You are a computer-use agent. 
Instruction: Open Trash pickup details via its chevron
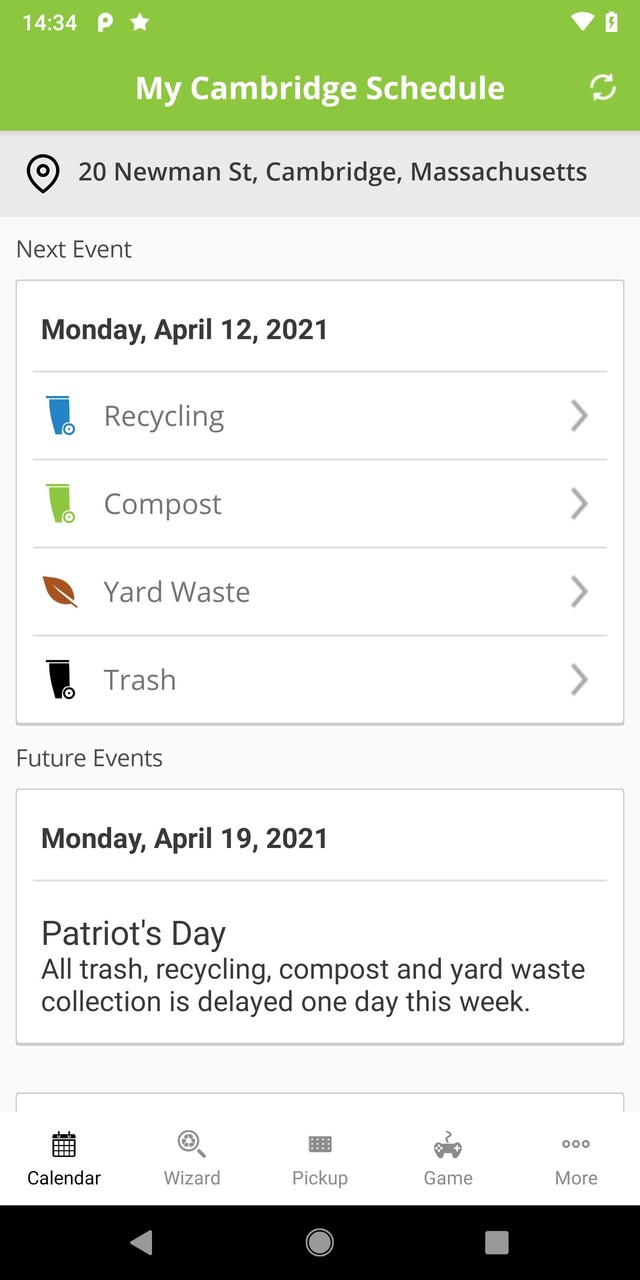pos(578,679)
